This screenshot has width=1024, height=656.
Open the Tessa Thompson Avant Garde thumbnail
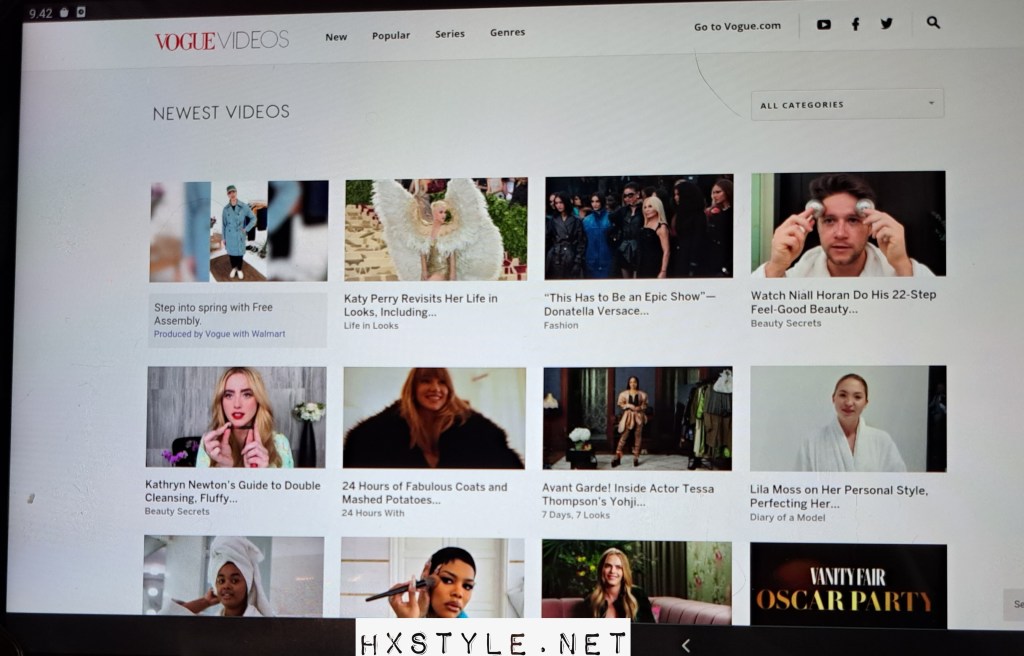(637, 418)
